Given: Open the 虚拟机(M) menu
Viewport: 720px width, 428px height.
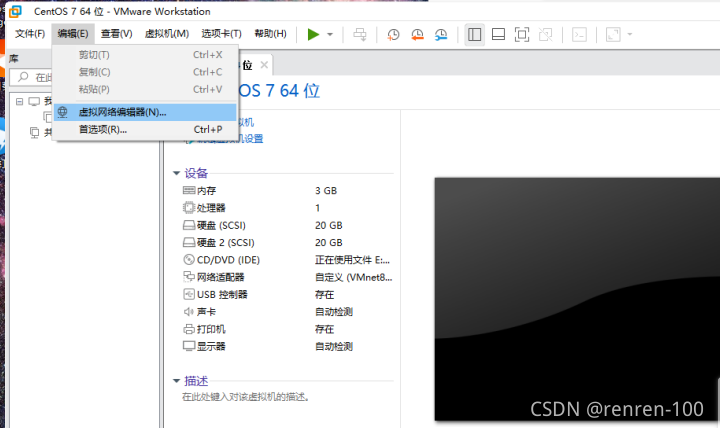Looking at the screenshot, I should pyautogui.click(x=167, y=34).
